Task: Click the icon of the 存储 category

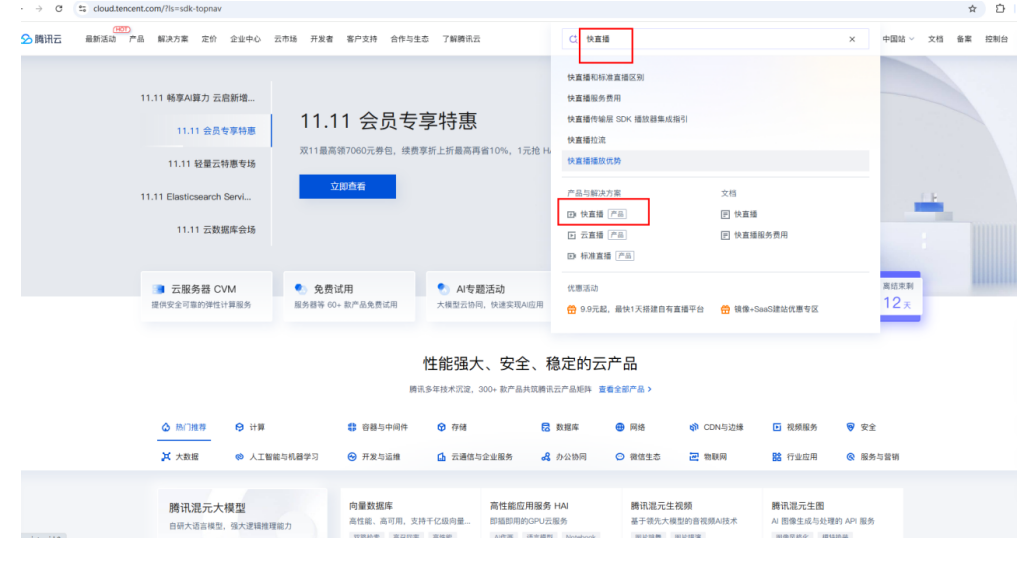Action: click(441, 427)
